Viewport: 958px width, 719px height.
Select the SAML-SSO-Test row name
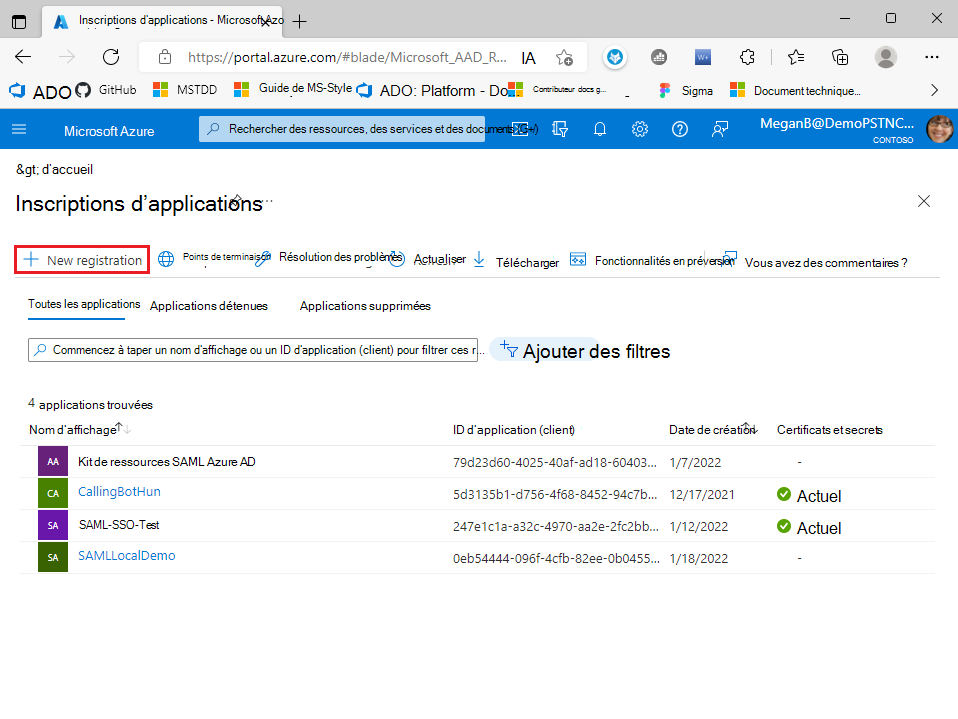(119, 525)
